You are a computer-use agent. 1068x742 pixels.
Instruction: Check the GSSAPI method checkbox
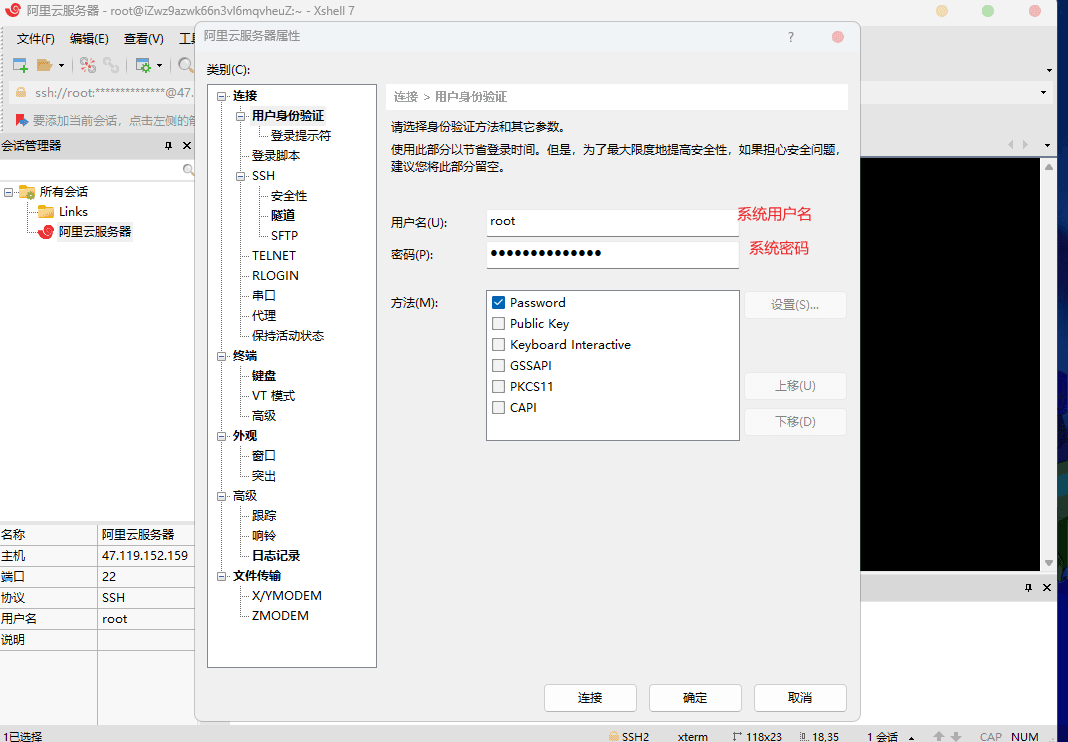click(499, 366)
